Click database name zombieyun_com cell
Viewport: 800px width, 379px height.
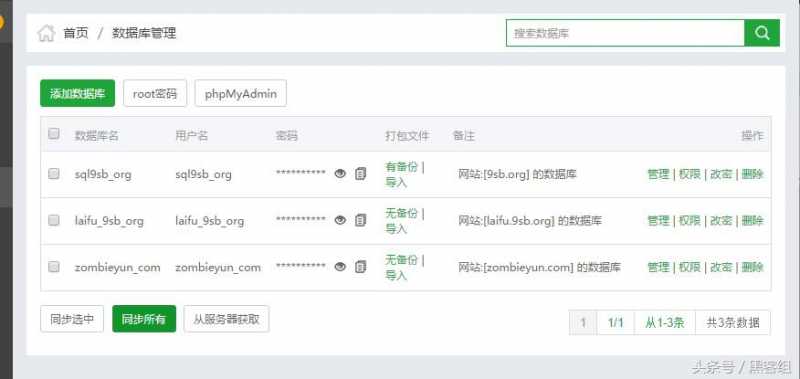pos(117,267)
